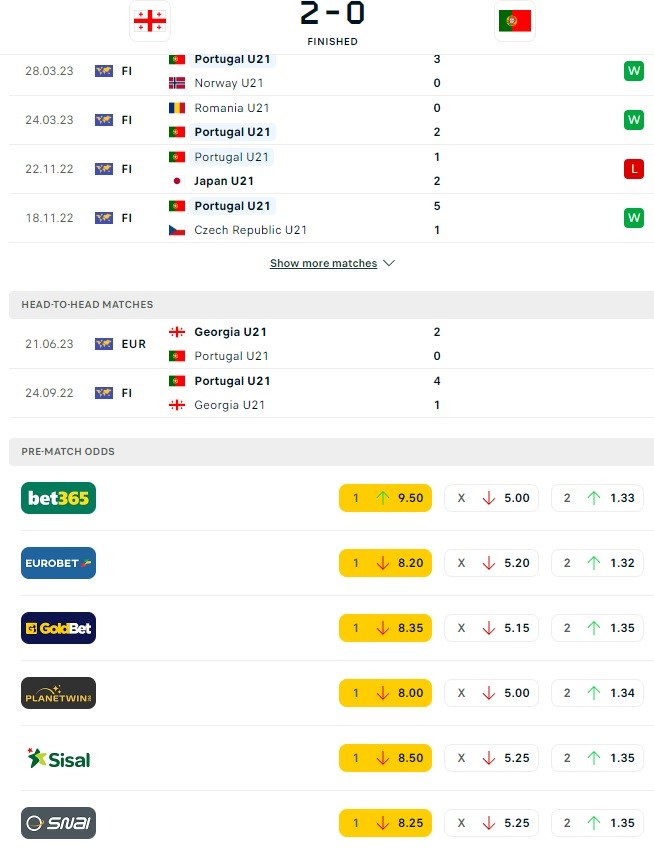Click the W badge for Norway U21 match
This screenshot has width=654, height=855.
[x=634, y=71]
